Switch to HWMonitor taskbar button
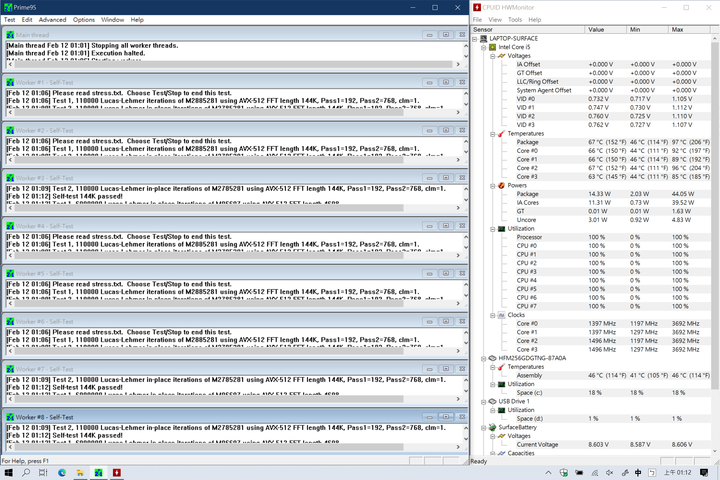 pos(117,473)
